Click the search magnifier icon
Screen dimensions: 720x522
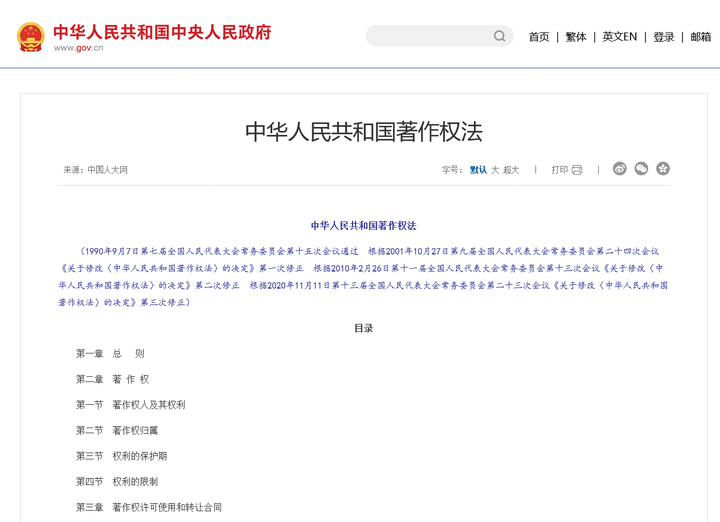[x=500, y=36]
